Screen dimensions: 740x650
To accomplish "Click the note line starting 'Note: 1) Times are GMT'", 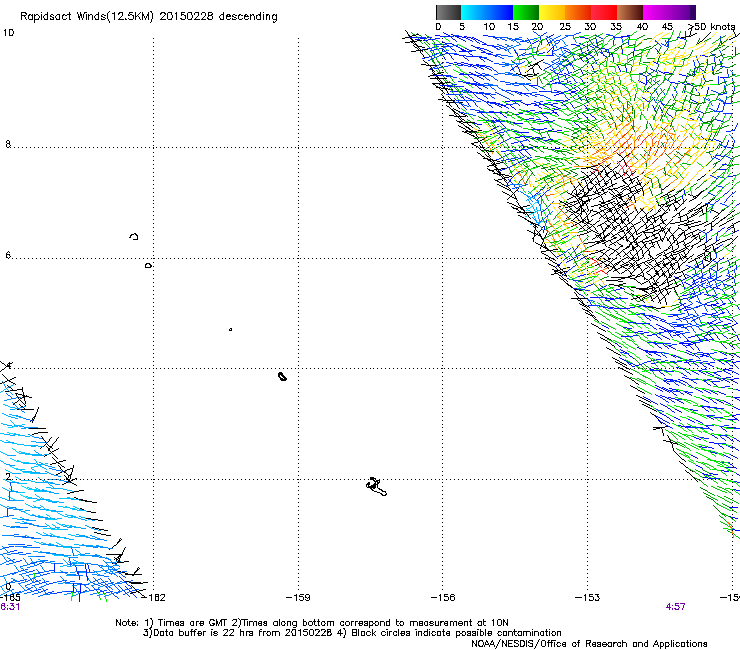I will (311, 623).
